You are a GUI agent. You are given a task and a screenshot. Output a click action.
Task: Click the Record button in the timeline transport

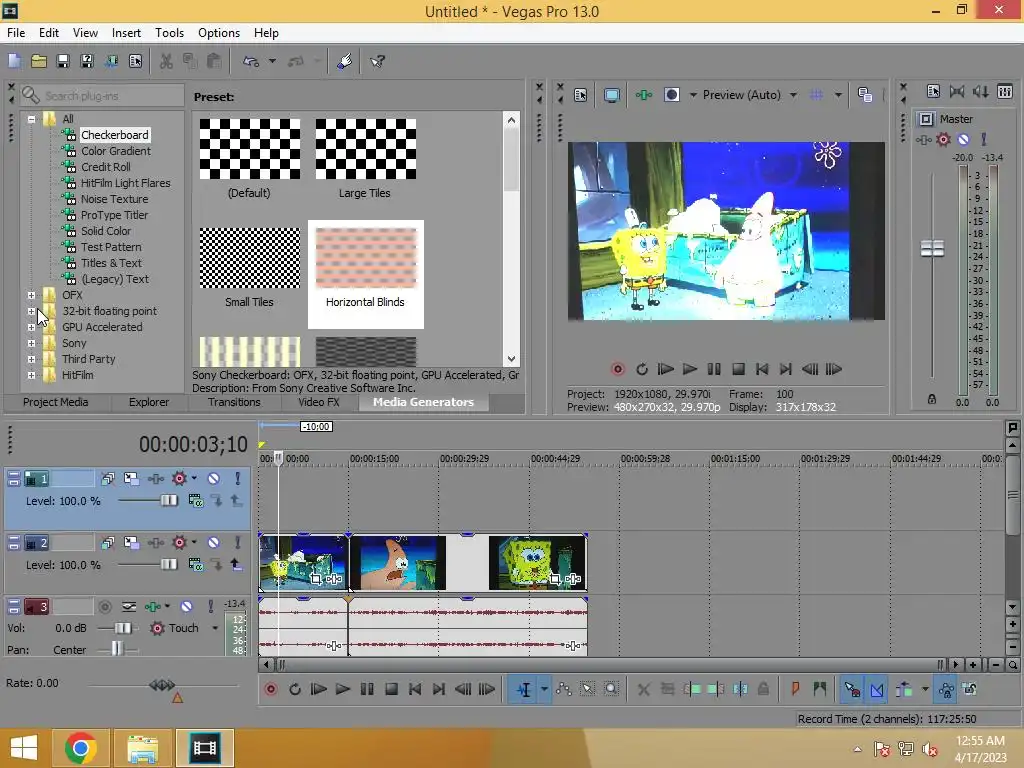tap(271, 689)
